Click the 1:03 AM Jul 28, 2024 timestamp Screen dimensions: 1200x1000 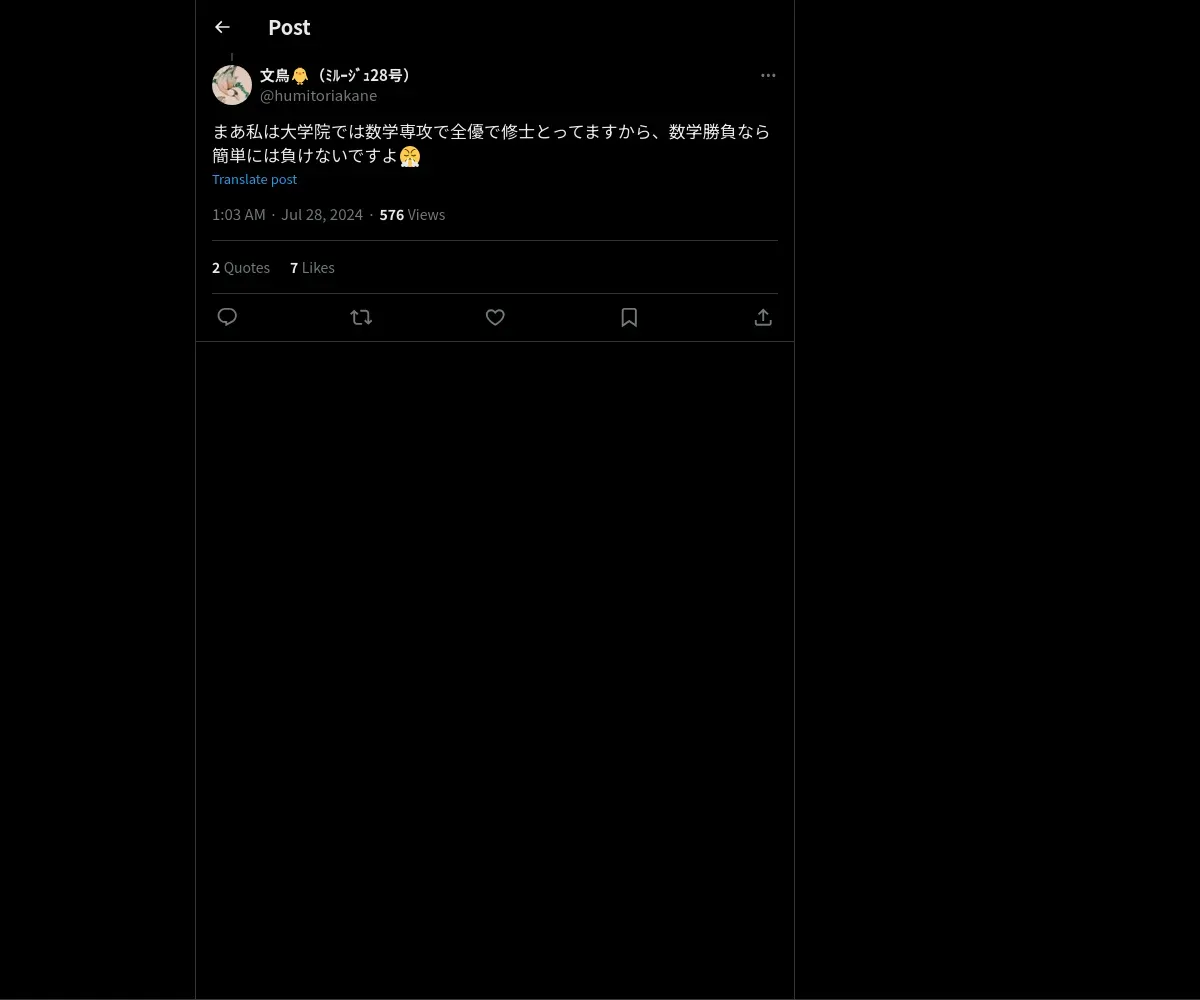tap(287, 215)
